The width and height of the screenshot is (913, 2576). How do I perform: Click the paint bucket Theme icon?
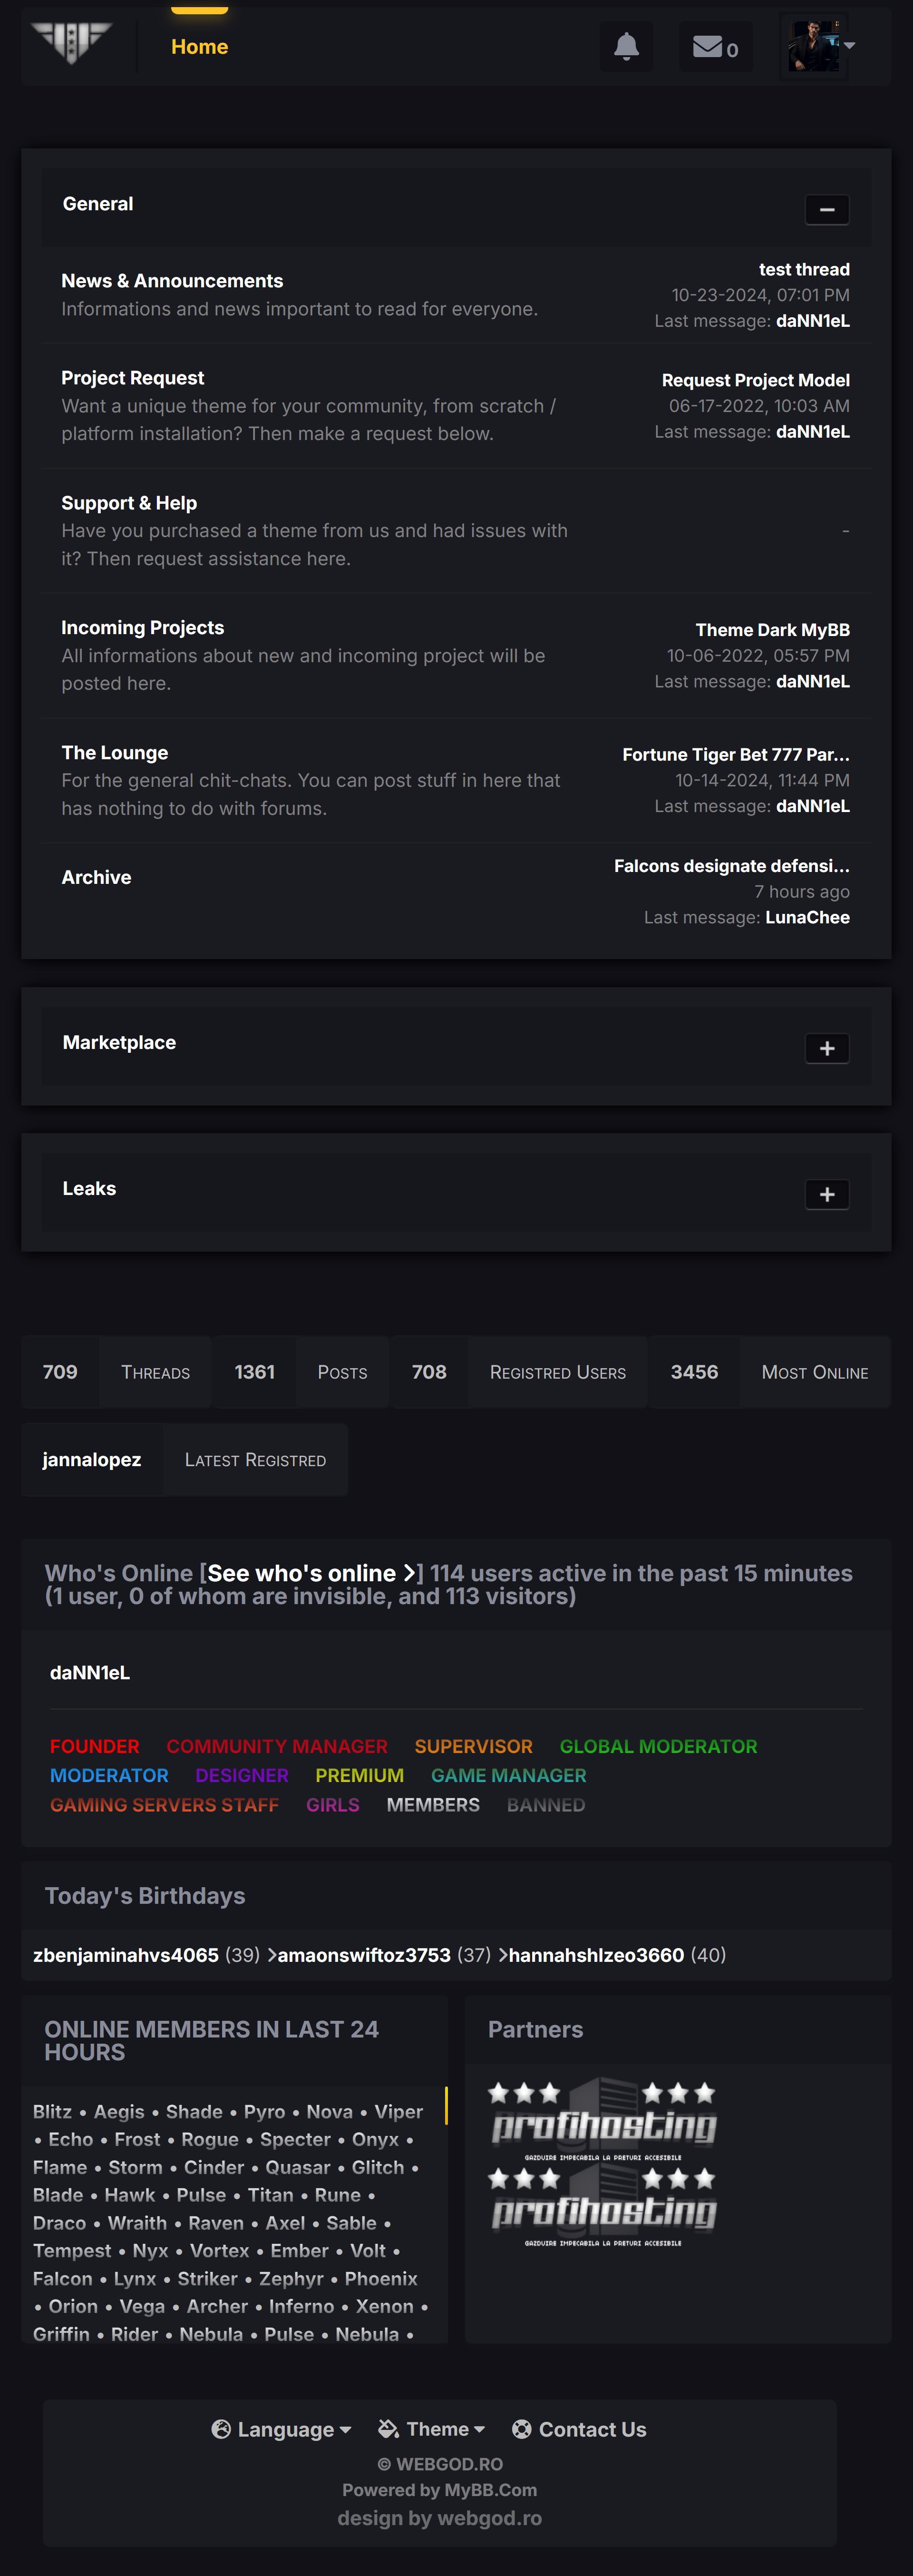click(x=388, y=2429)
